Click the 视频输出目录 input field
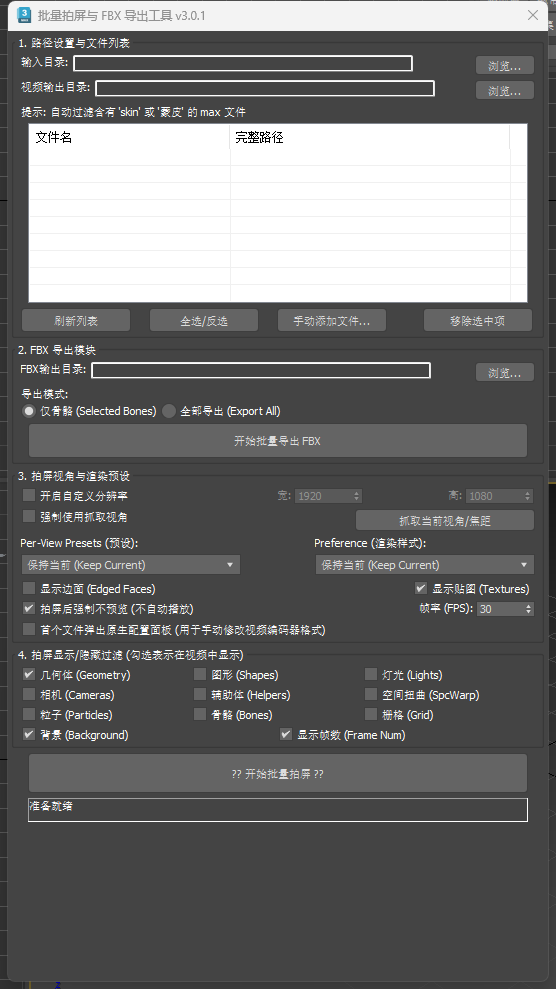 point(265,88)
